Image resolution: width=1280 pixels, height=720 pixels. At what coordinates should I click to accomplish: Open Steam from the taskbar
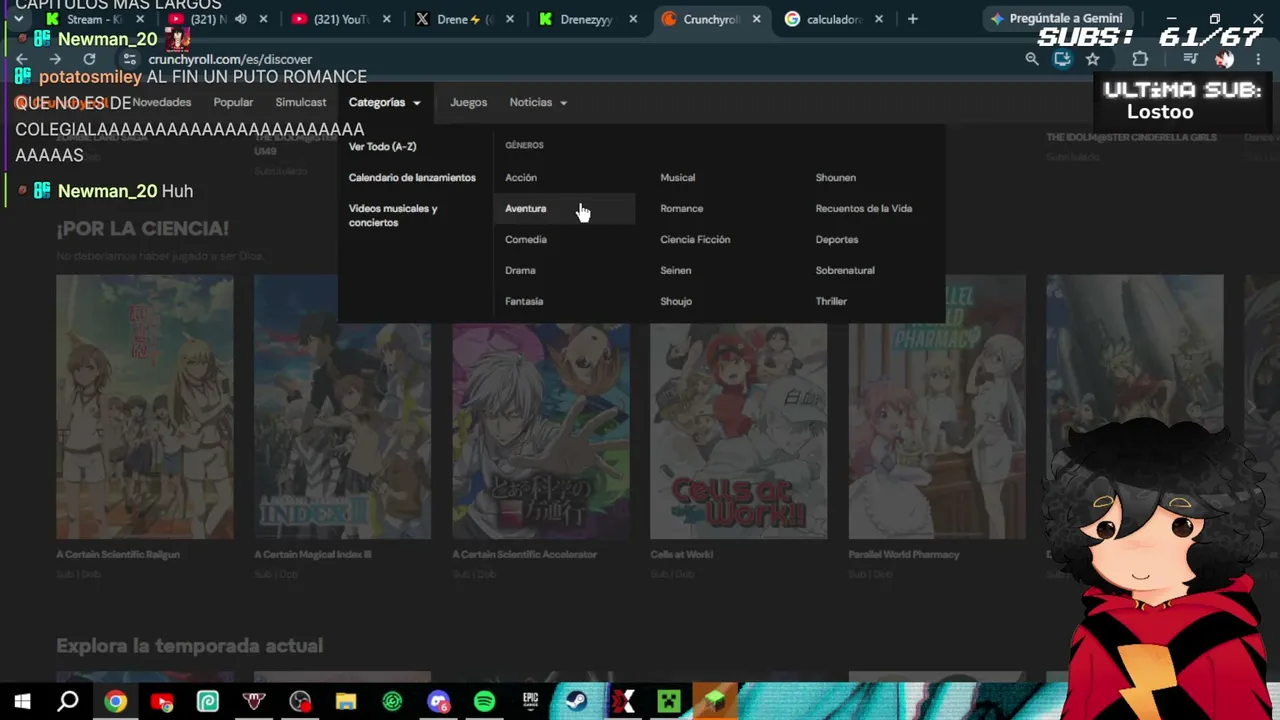pos(576,702)
